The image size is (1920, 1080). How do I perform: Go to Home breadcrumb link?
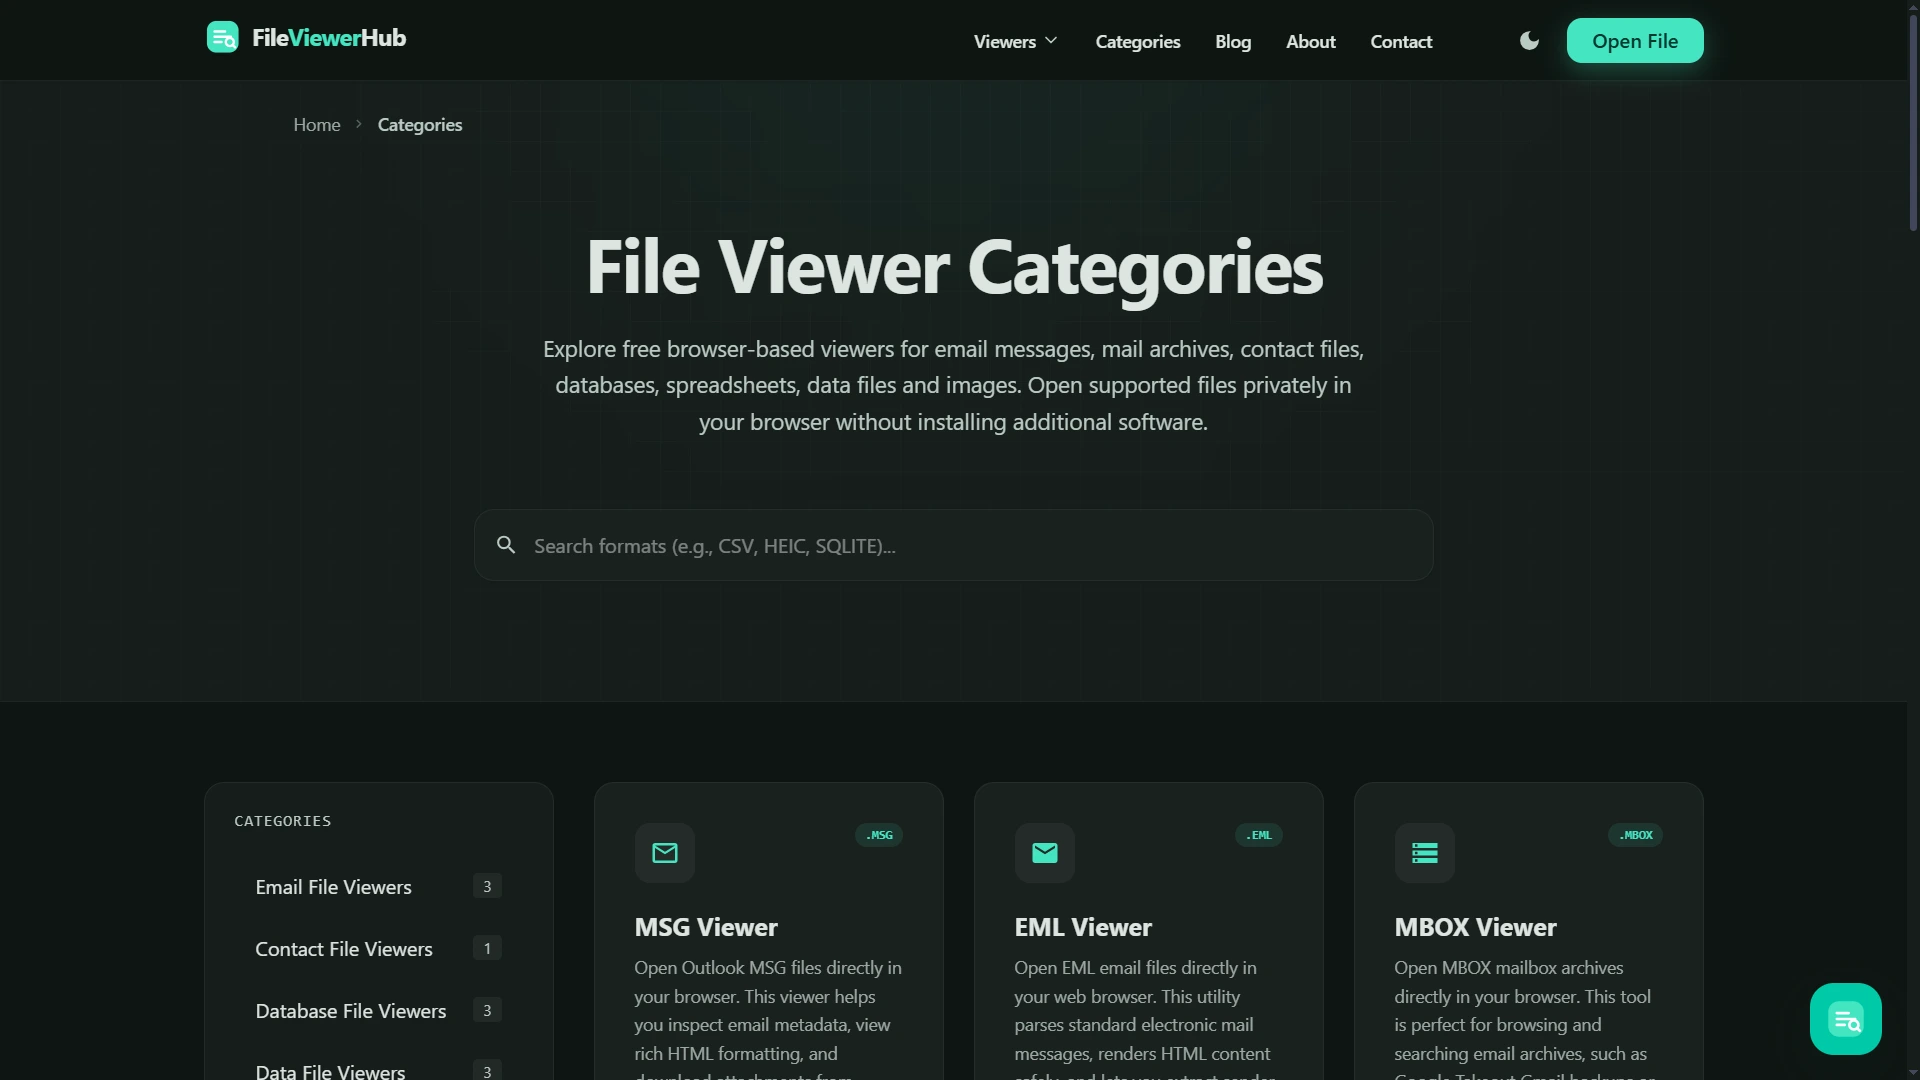[317, 125]
